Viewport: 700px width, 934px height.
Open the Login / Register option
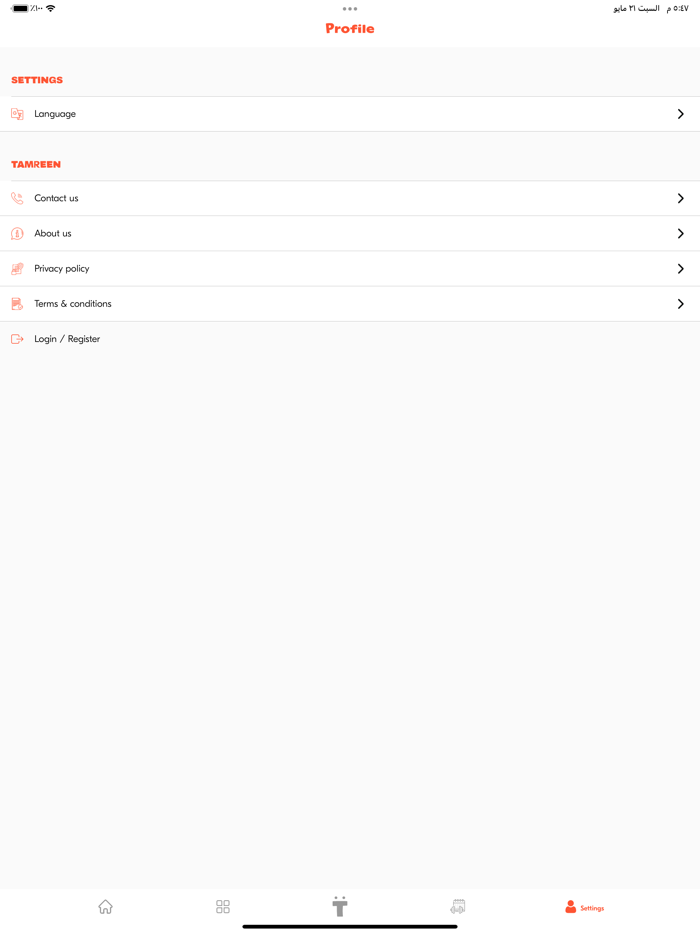click(x=67, y=338)
